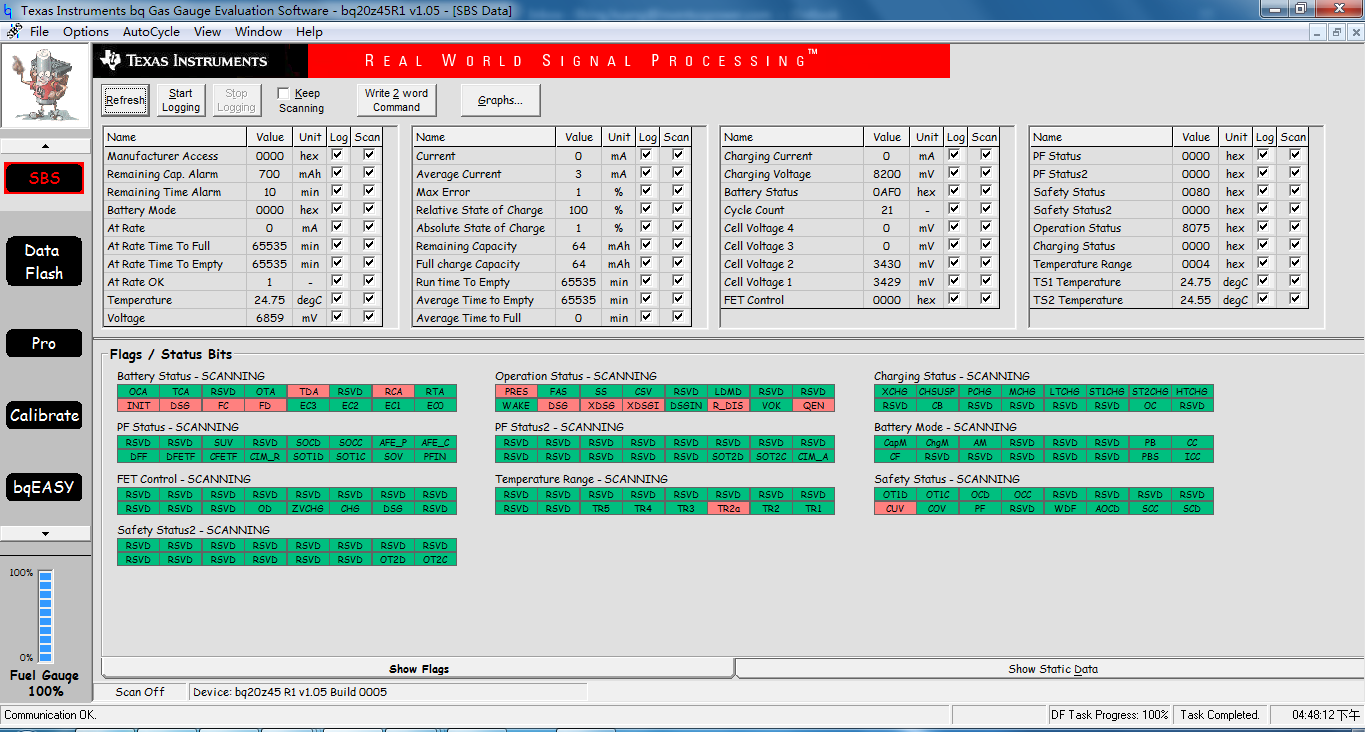Open the Options menu
The height and width of the screenshot is (732, 1365).
86,32
